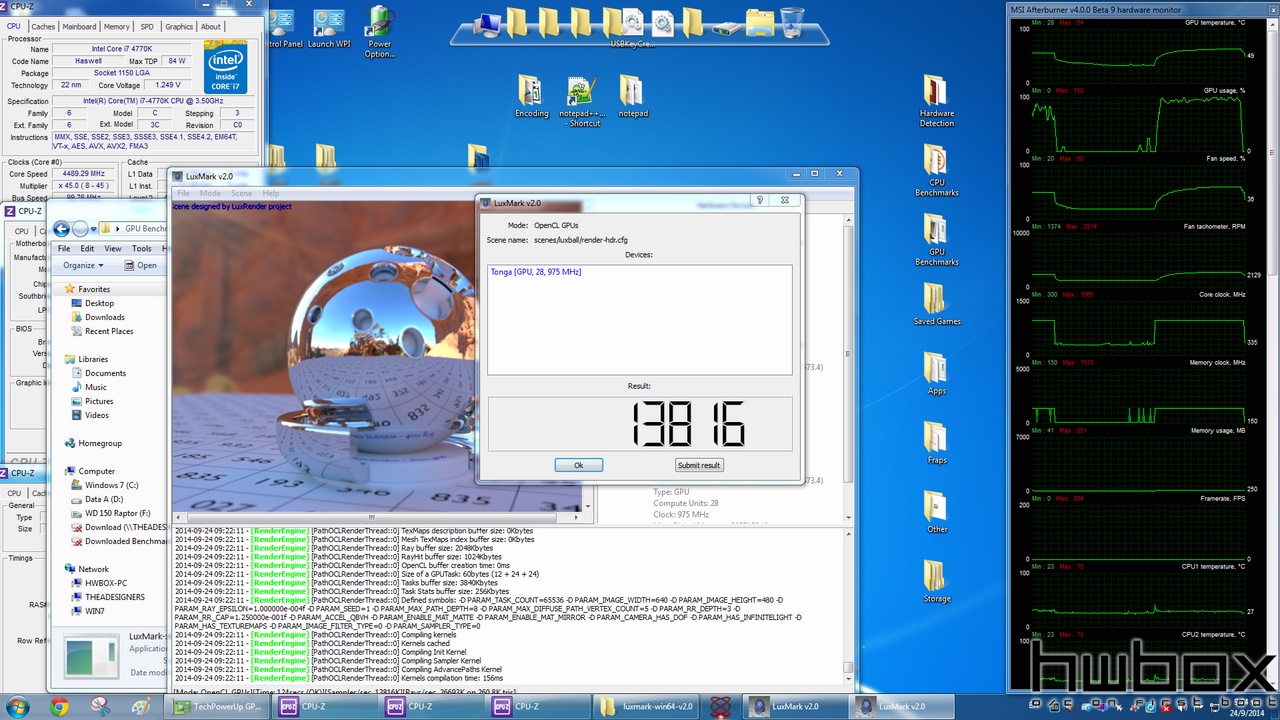Open the Apps folder on the desktop
The height and width of the screenshot is (720, 1280).
click(936, 374)
